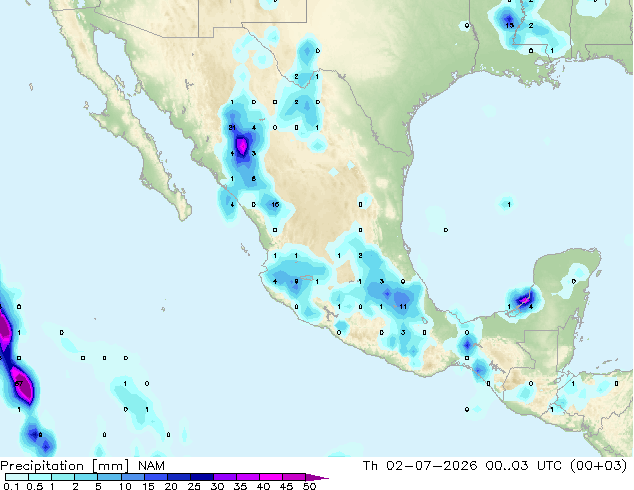The width and height of the screenshot is (634, 490).
Task: Pick the 10–15 mm legend color swatch
Action: [132, 477]
